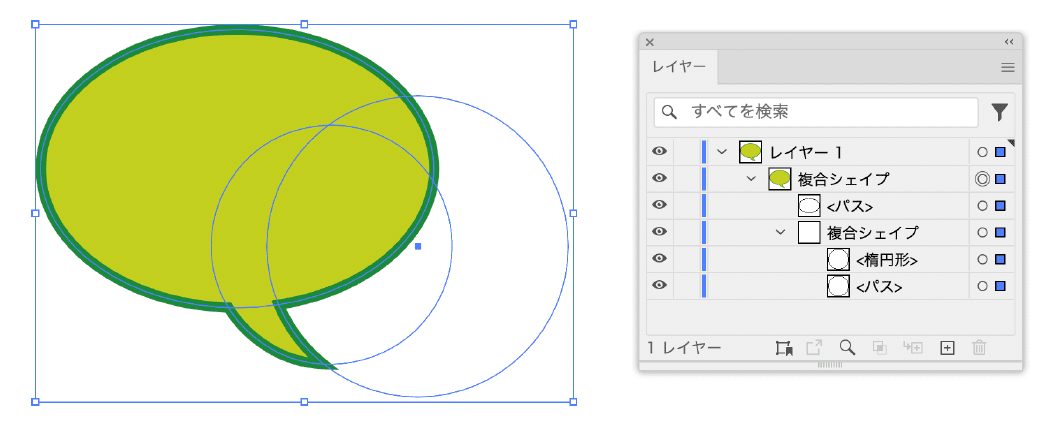This screenshot has width=1058, height=438.
Task: Click the Make/Release Clipping Mask icon
Action: click(880, 348)
